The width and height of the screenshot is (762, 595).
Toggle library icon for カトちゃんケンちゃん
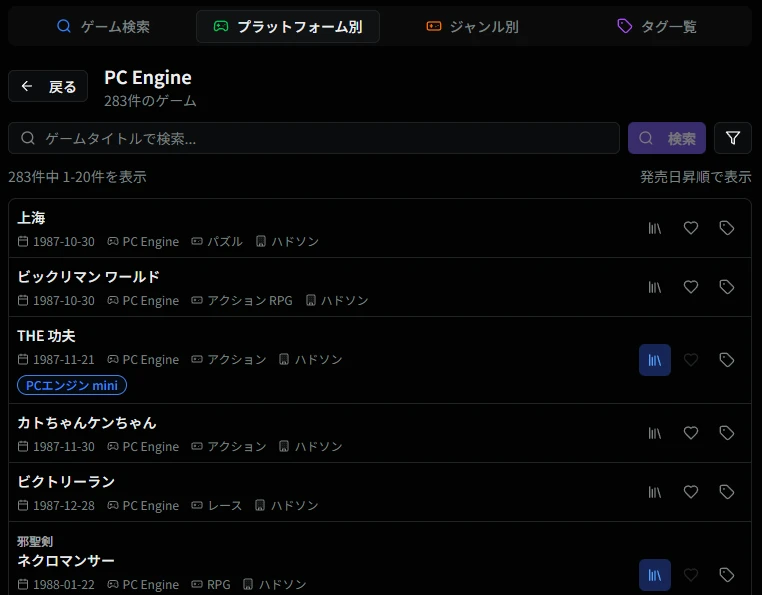655,433
